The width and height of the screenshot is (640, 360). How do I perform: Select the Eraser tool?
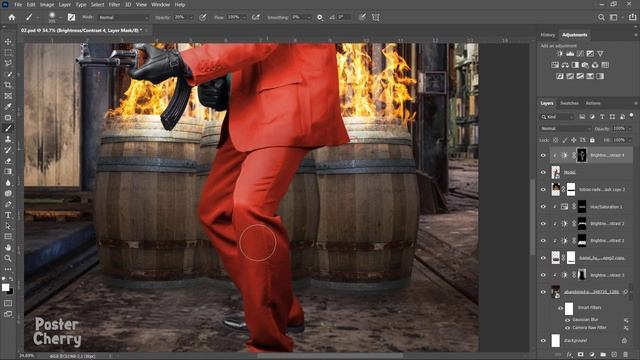click(8, 161)
